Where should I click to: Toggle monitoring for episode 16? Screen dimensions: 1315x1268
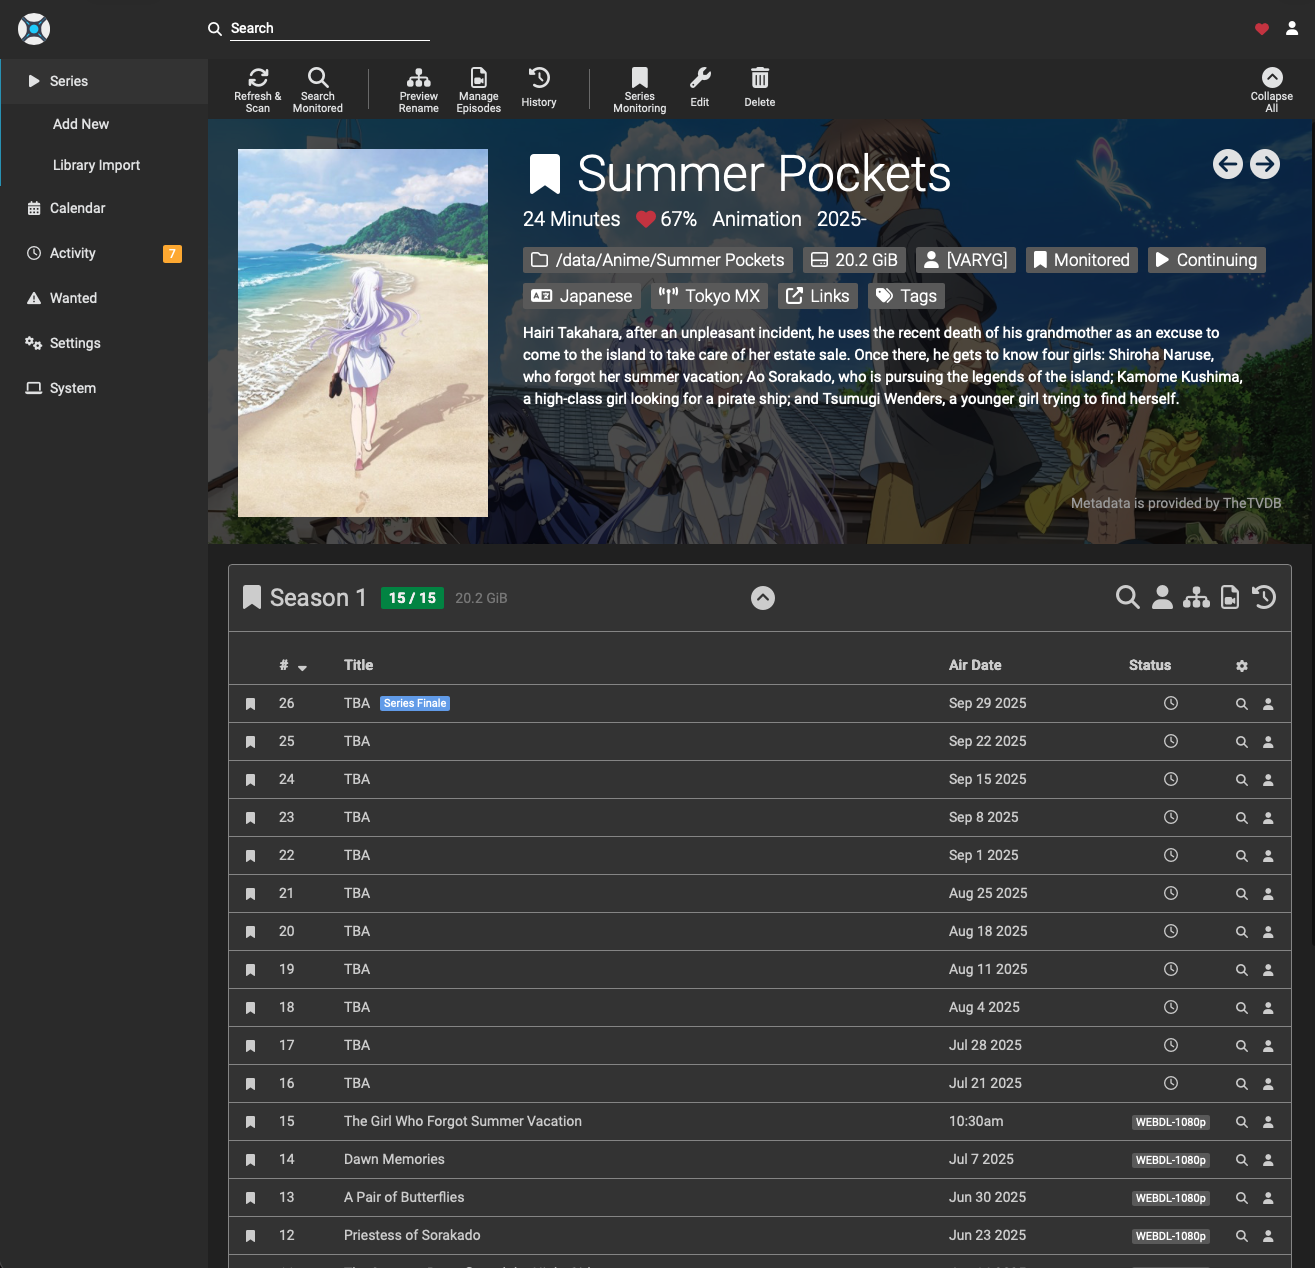[x=251, y=1084]
